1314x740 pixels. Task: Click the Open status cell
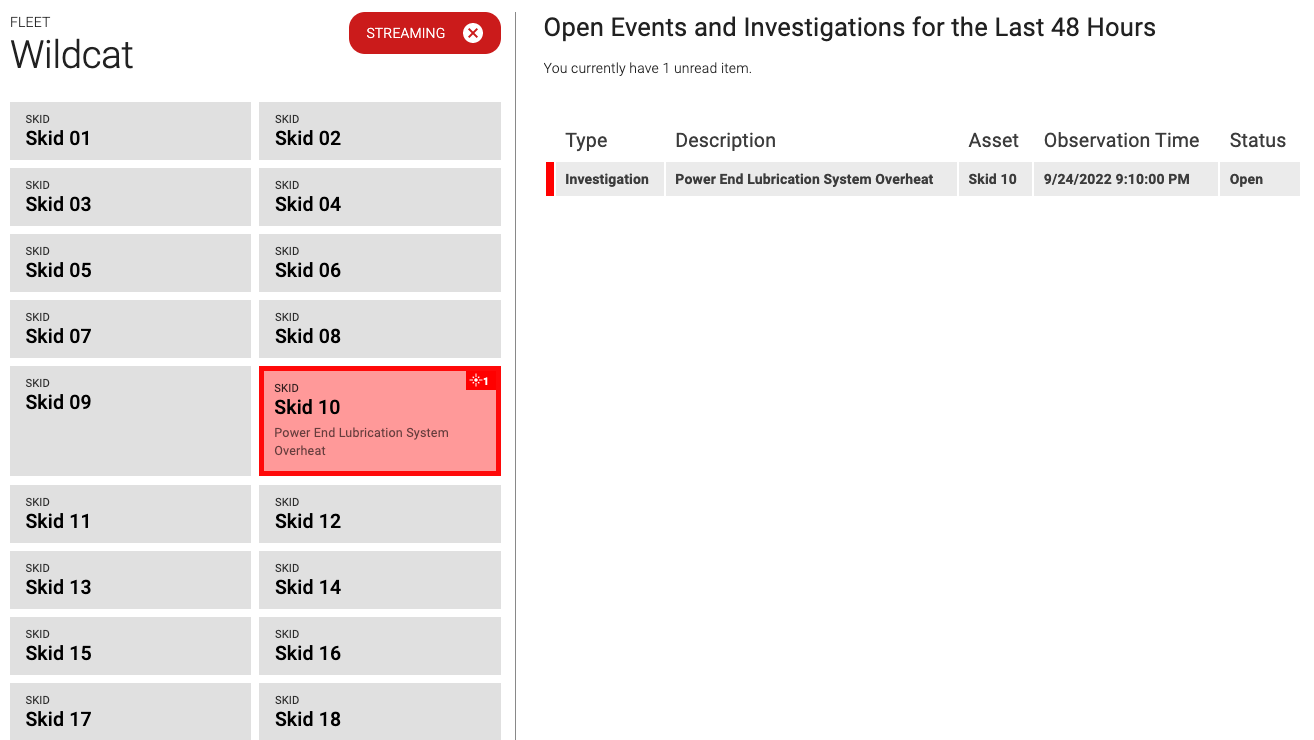[1246, 180]
